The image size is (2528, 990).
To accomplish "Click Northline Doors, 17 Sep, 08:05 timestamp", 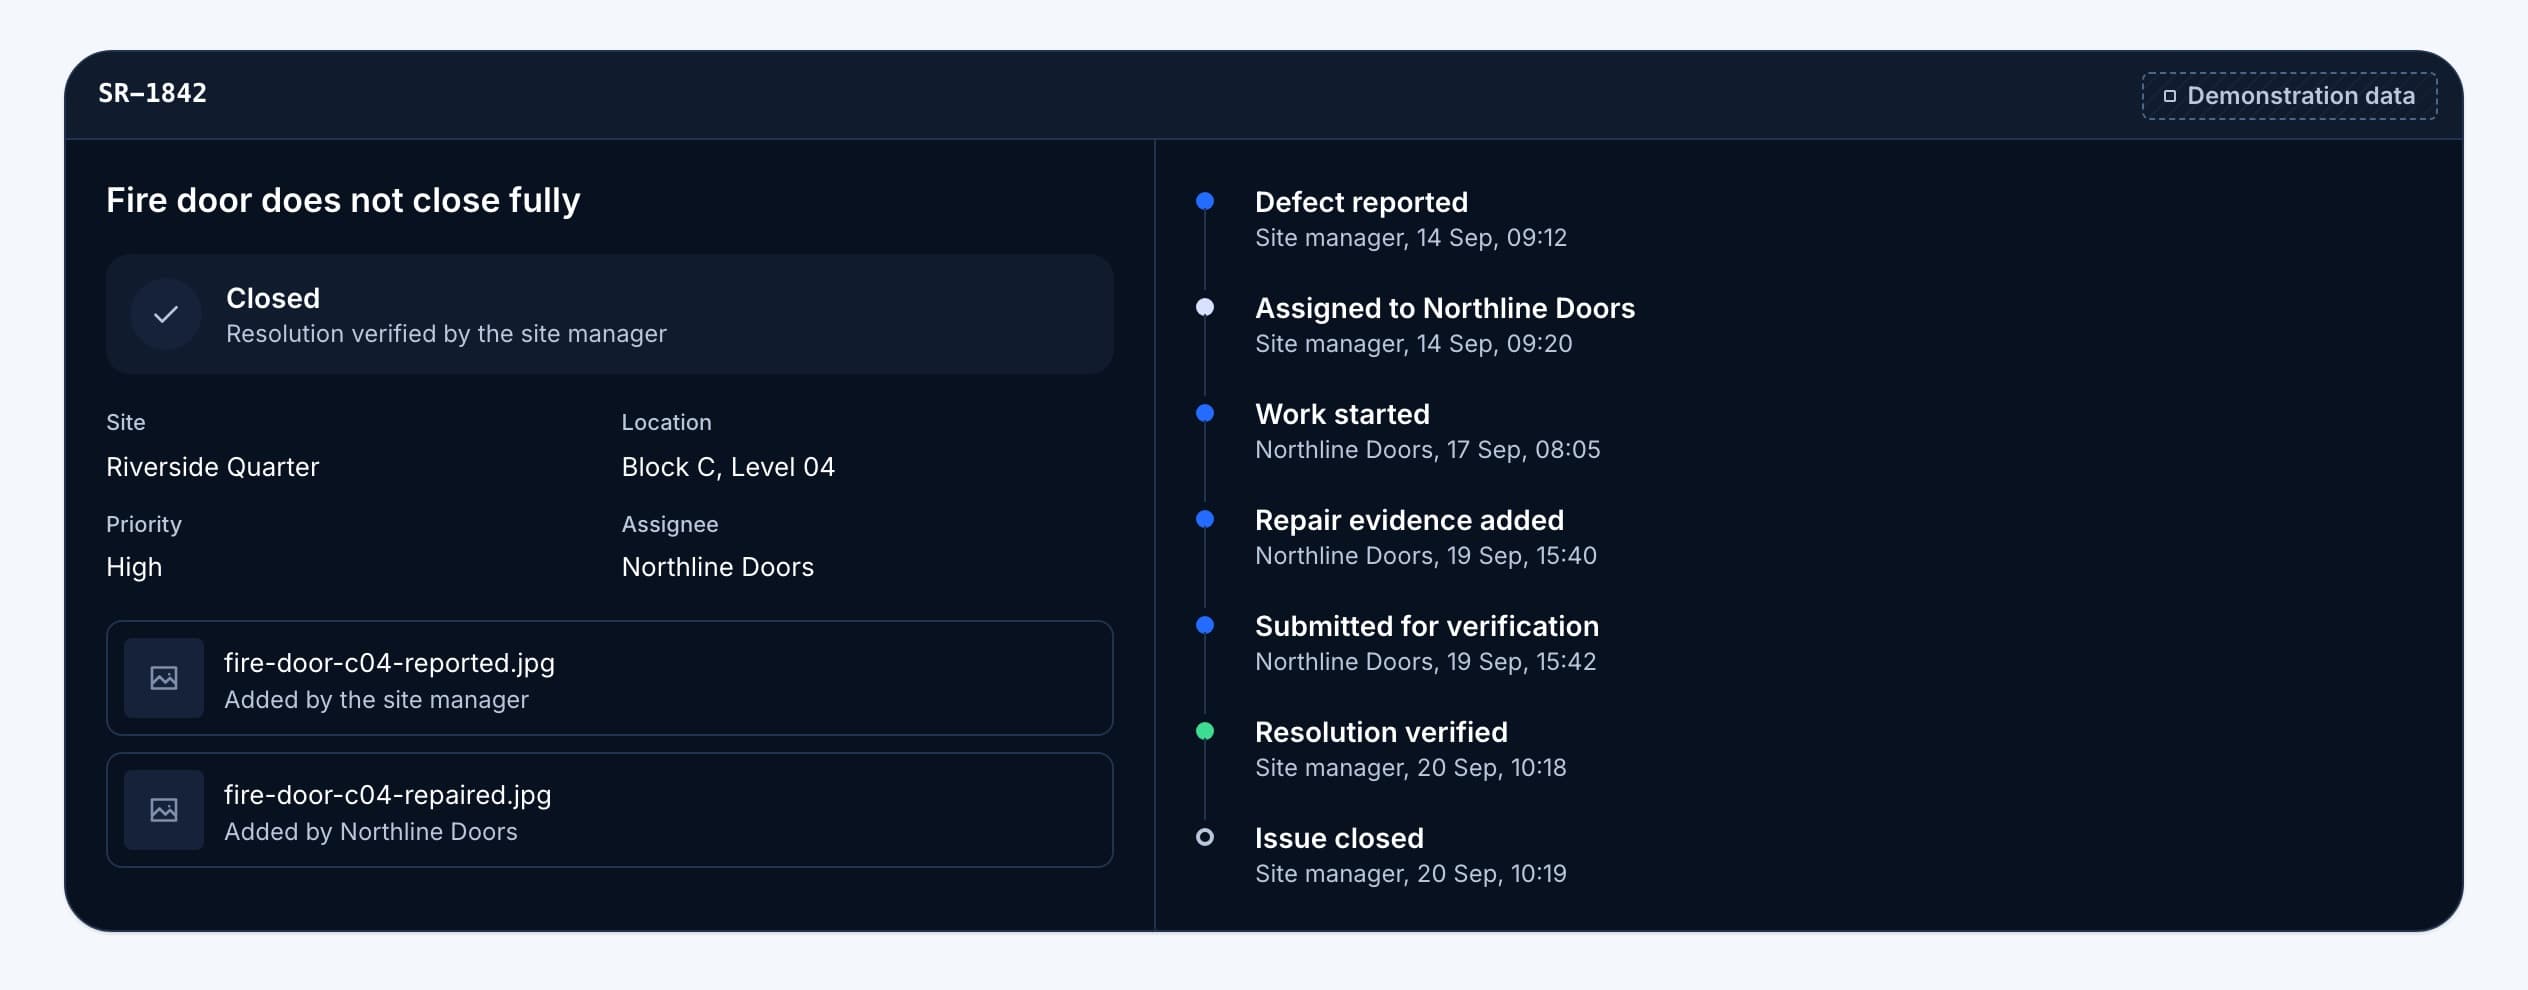I will click(x=1428, y=450).
